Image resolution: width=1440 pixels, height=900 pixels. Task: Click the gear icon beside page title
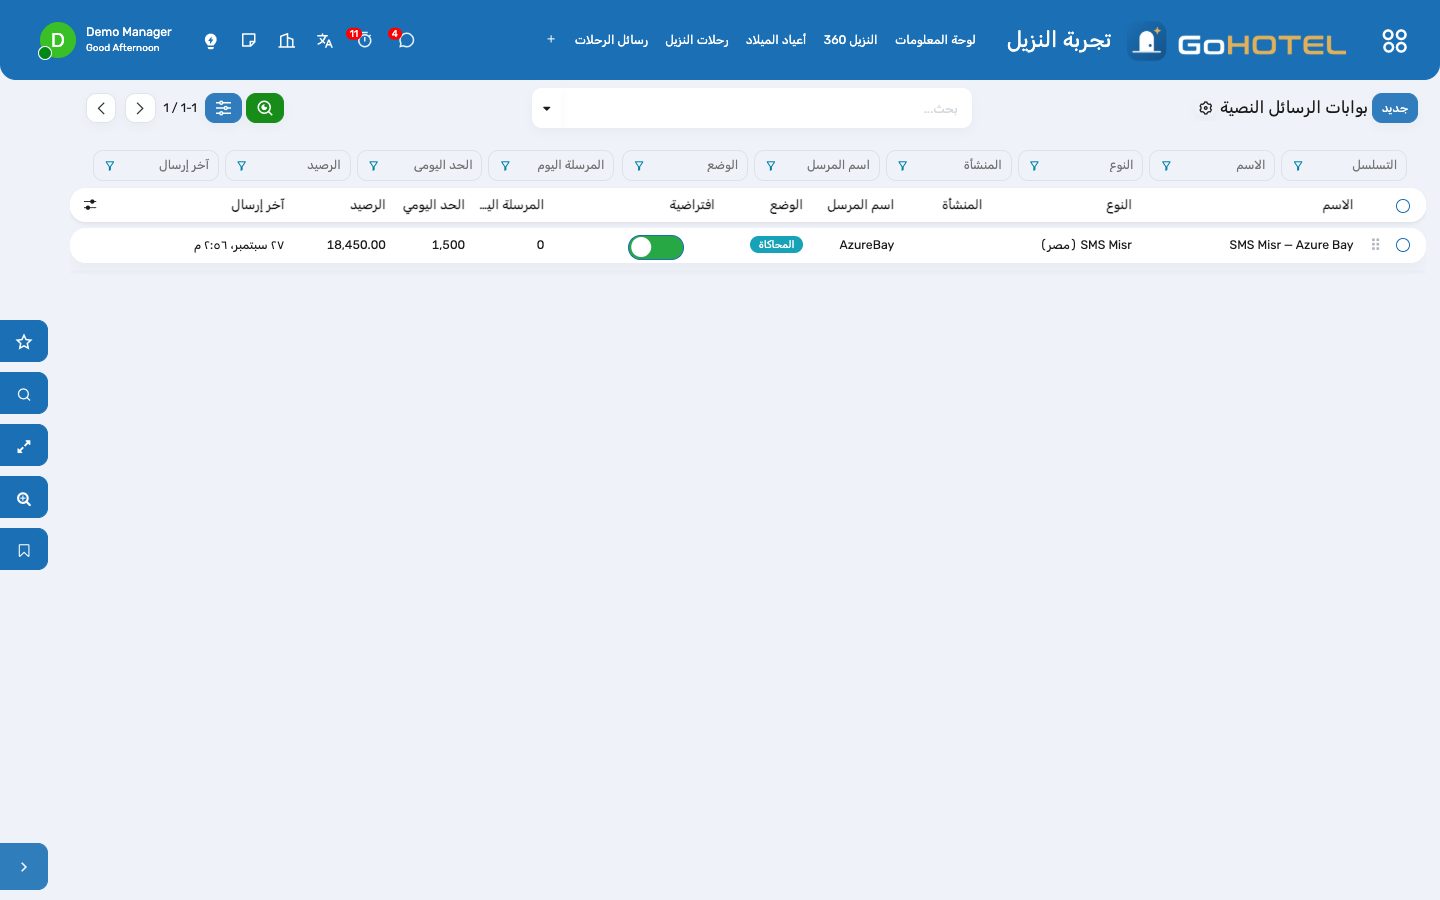1206,108
